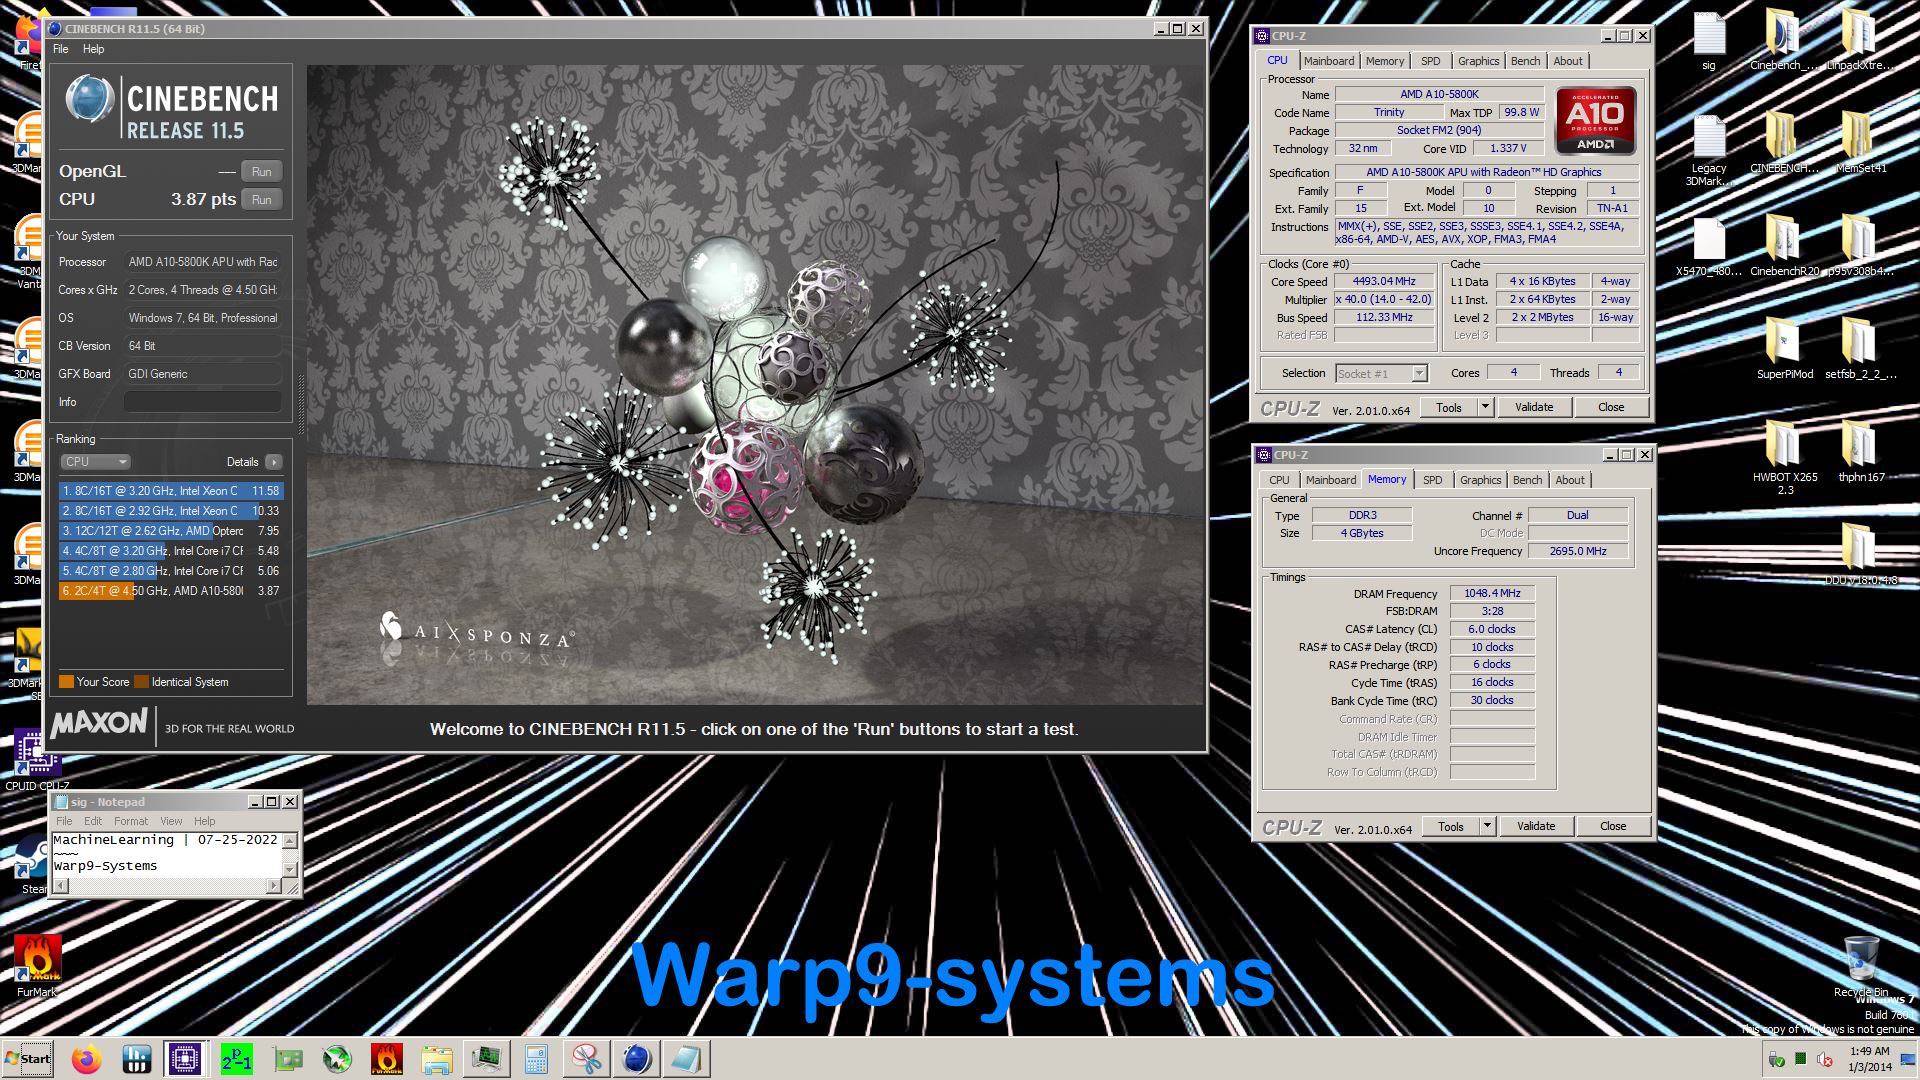The height and width of the screenshot is (1080, 1920).
Task: Open the HWBOT X265 2.3 folder
Action: tap(1784, 457)
